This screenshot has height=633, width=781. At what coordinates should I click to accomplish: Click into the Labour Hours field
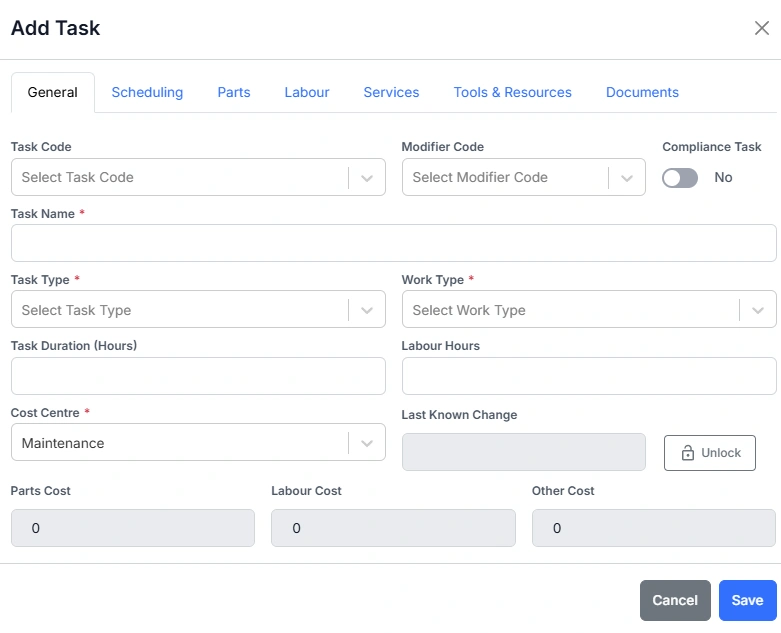click(588, 376)
